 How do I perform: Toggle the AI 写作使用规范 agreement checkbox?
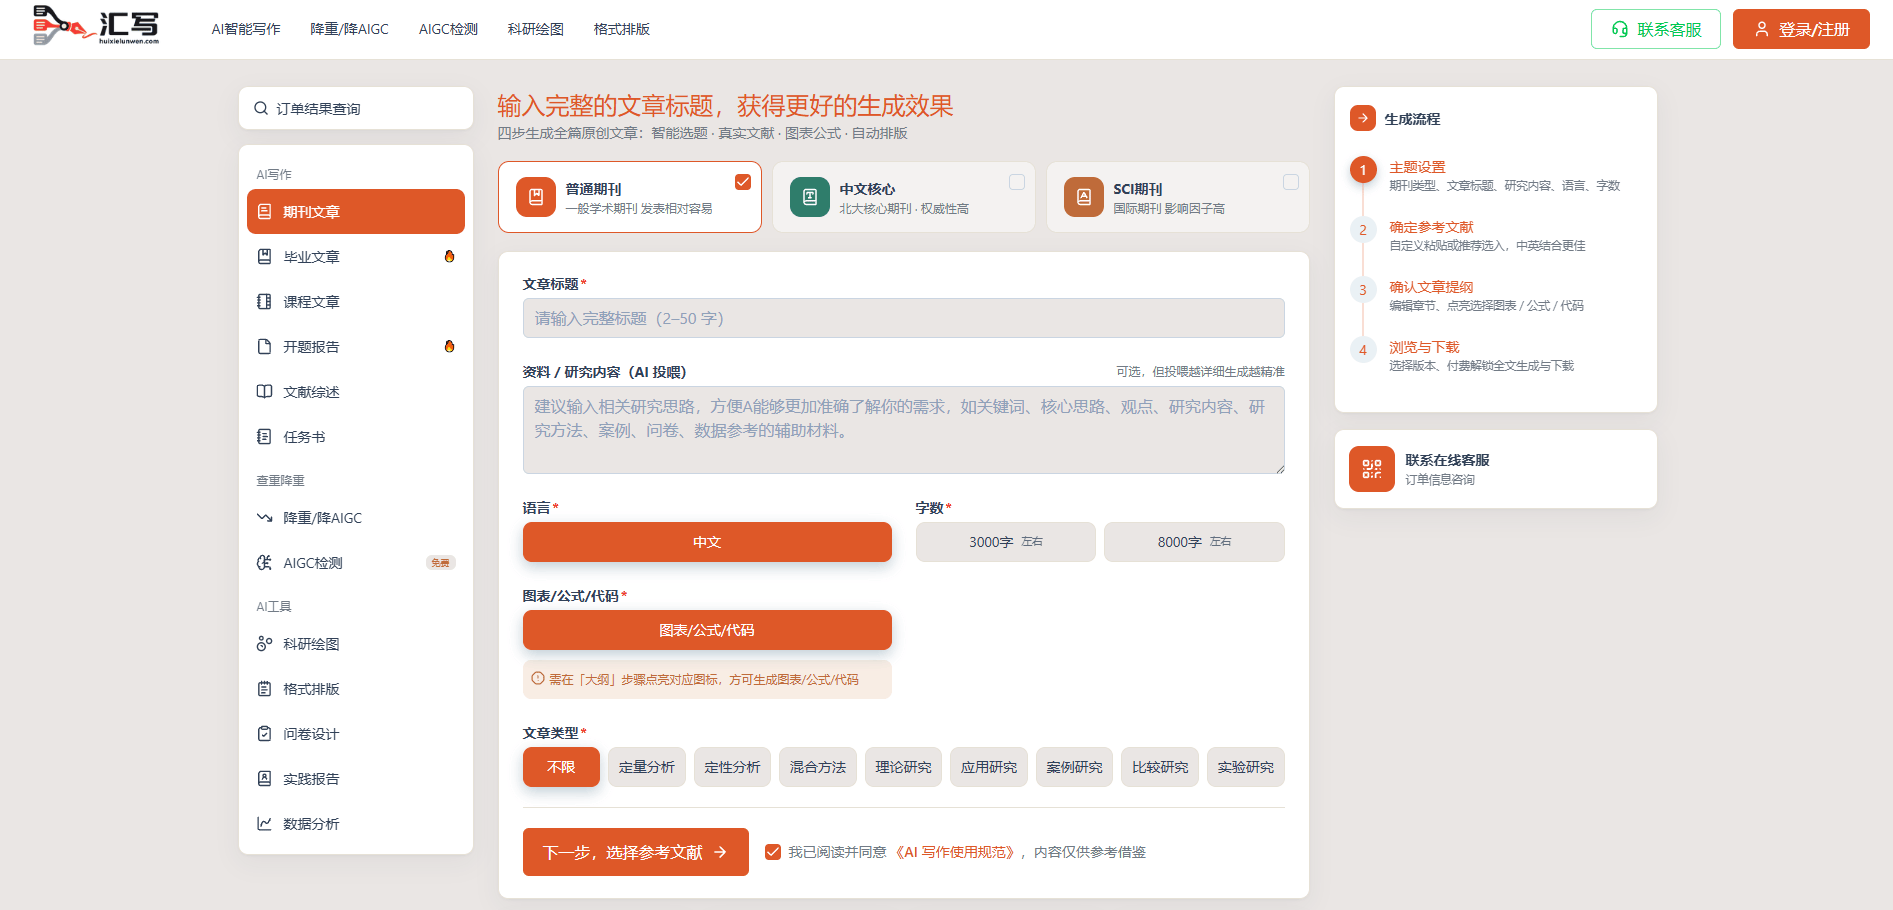click(x=773, y=852)
